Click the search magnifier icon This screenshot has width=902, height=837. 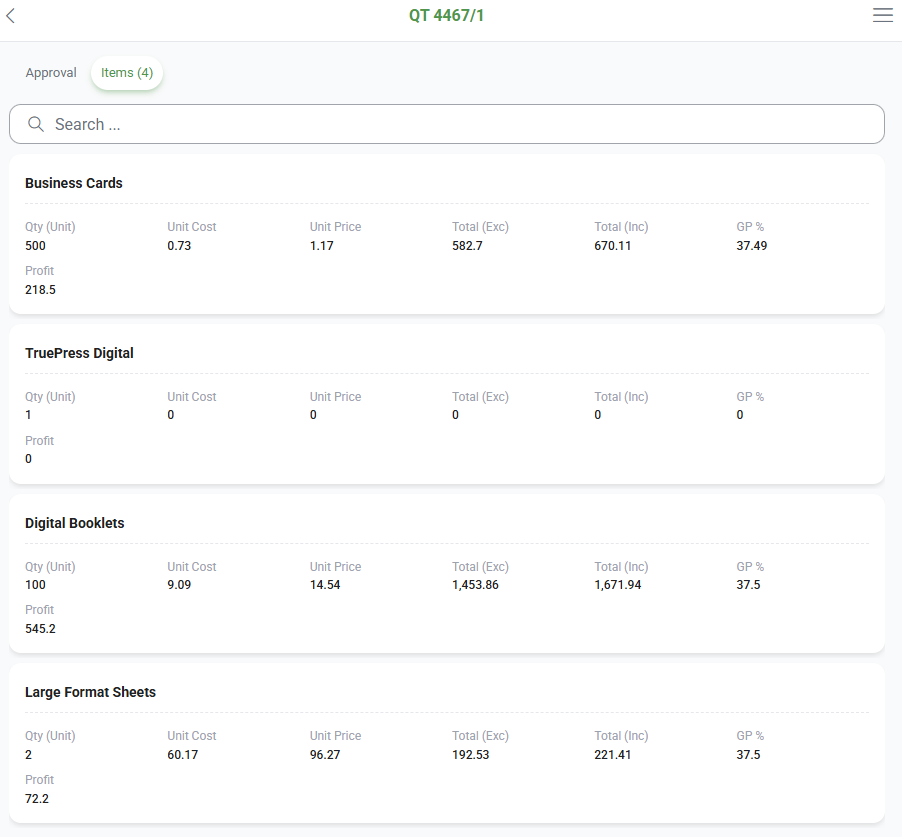pyautogui.click(x=36, y=124)
